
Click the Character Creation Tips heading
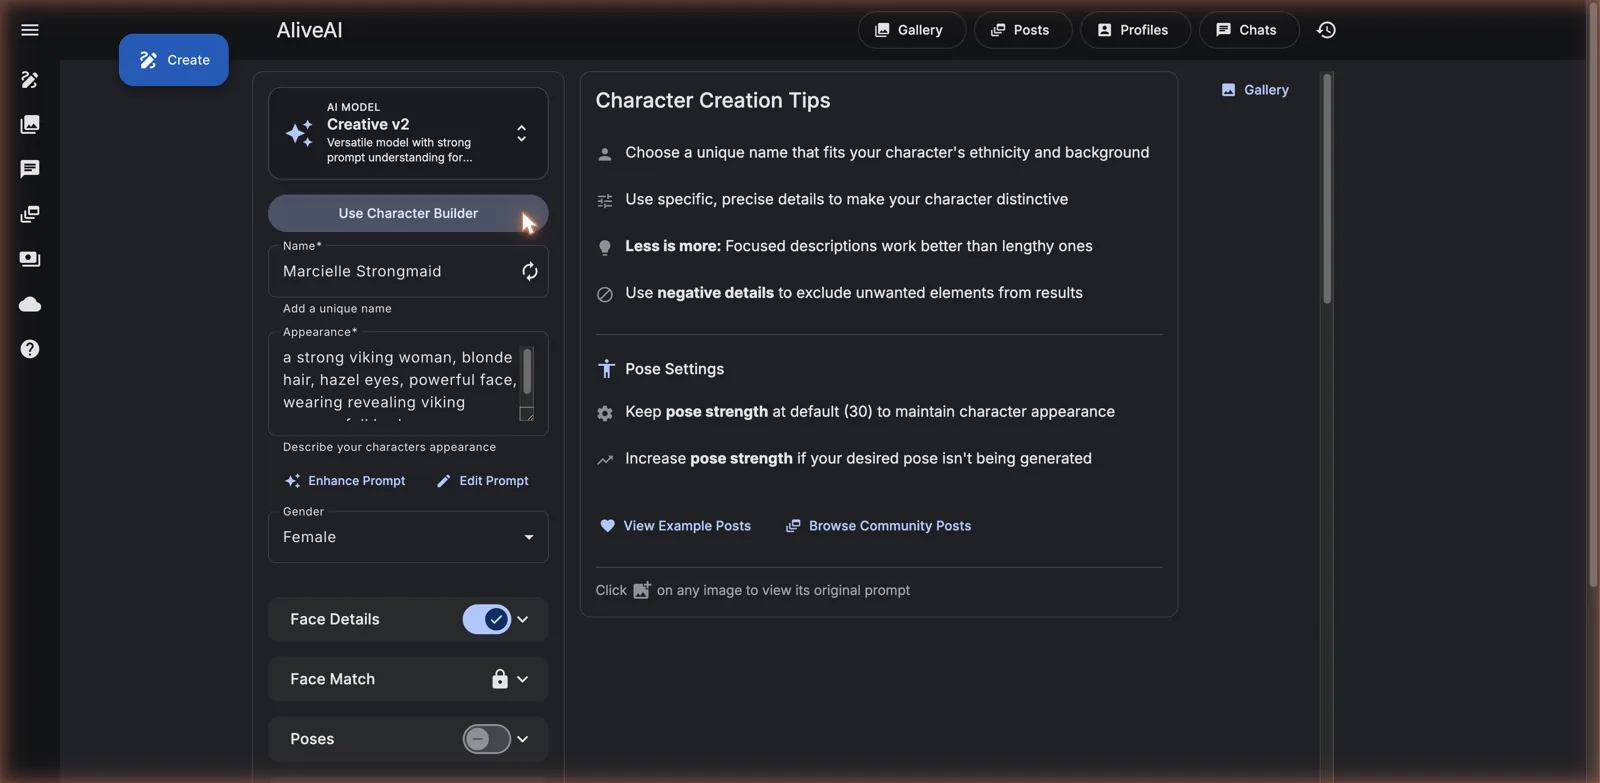pos(713,100)
